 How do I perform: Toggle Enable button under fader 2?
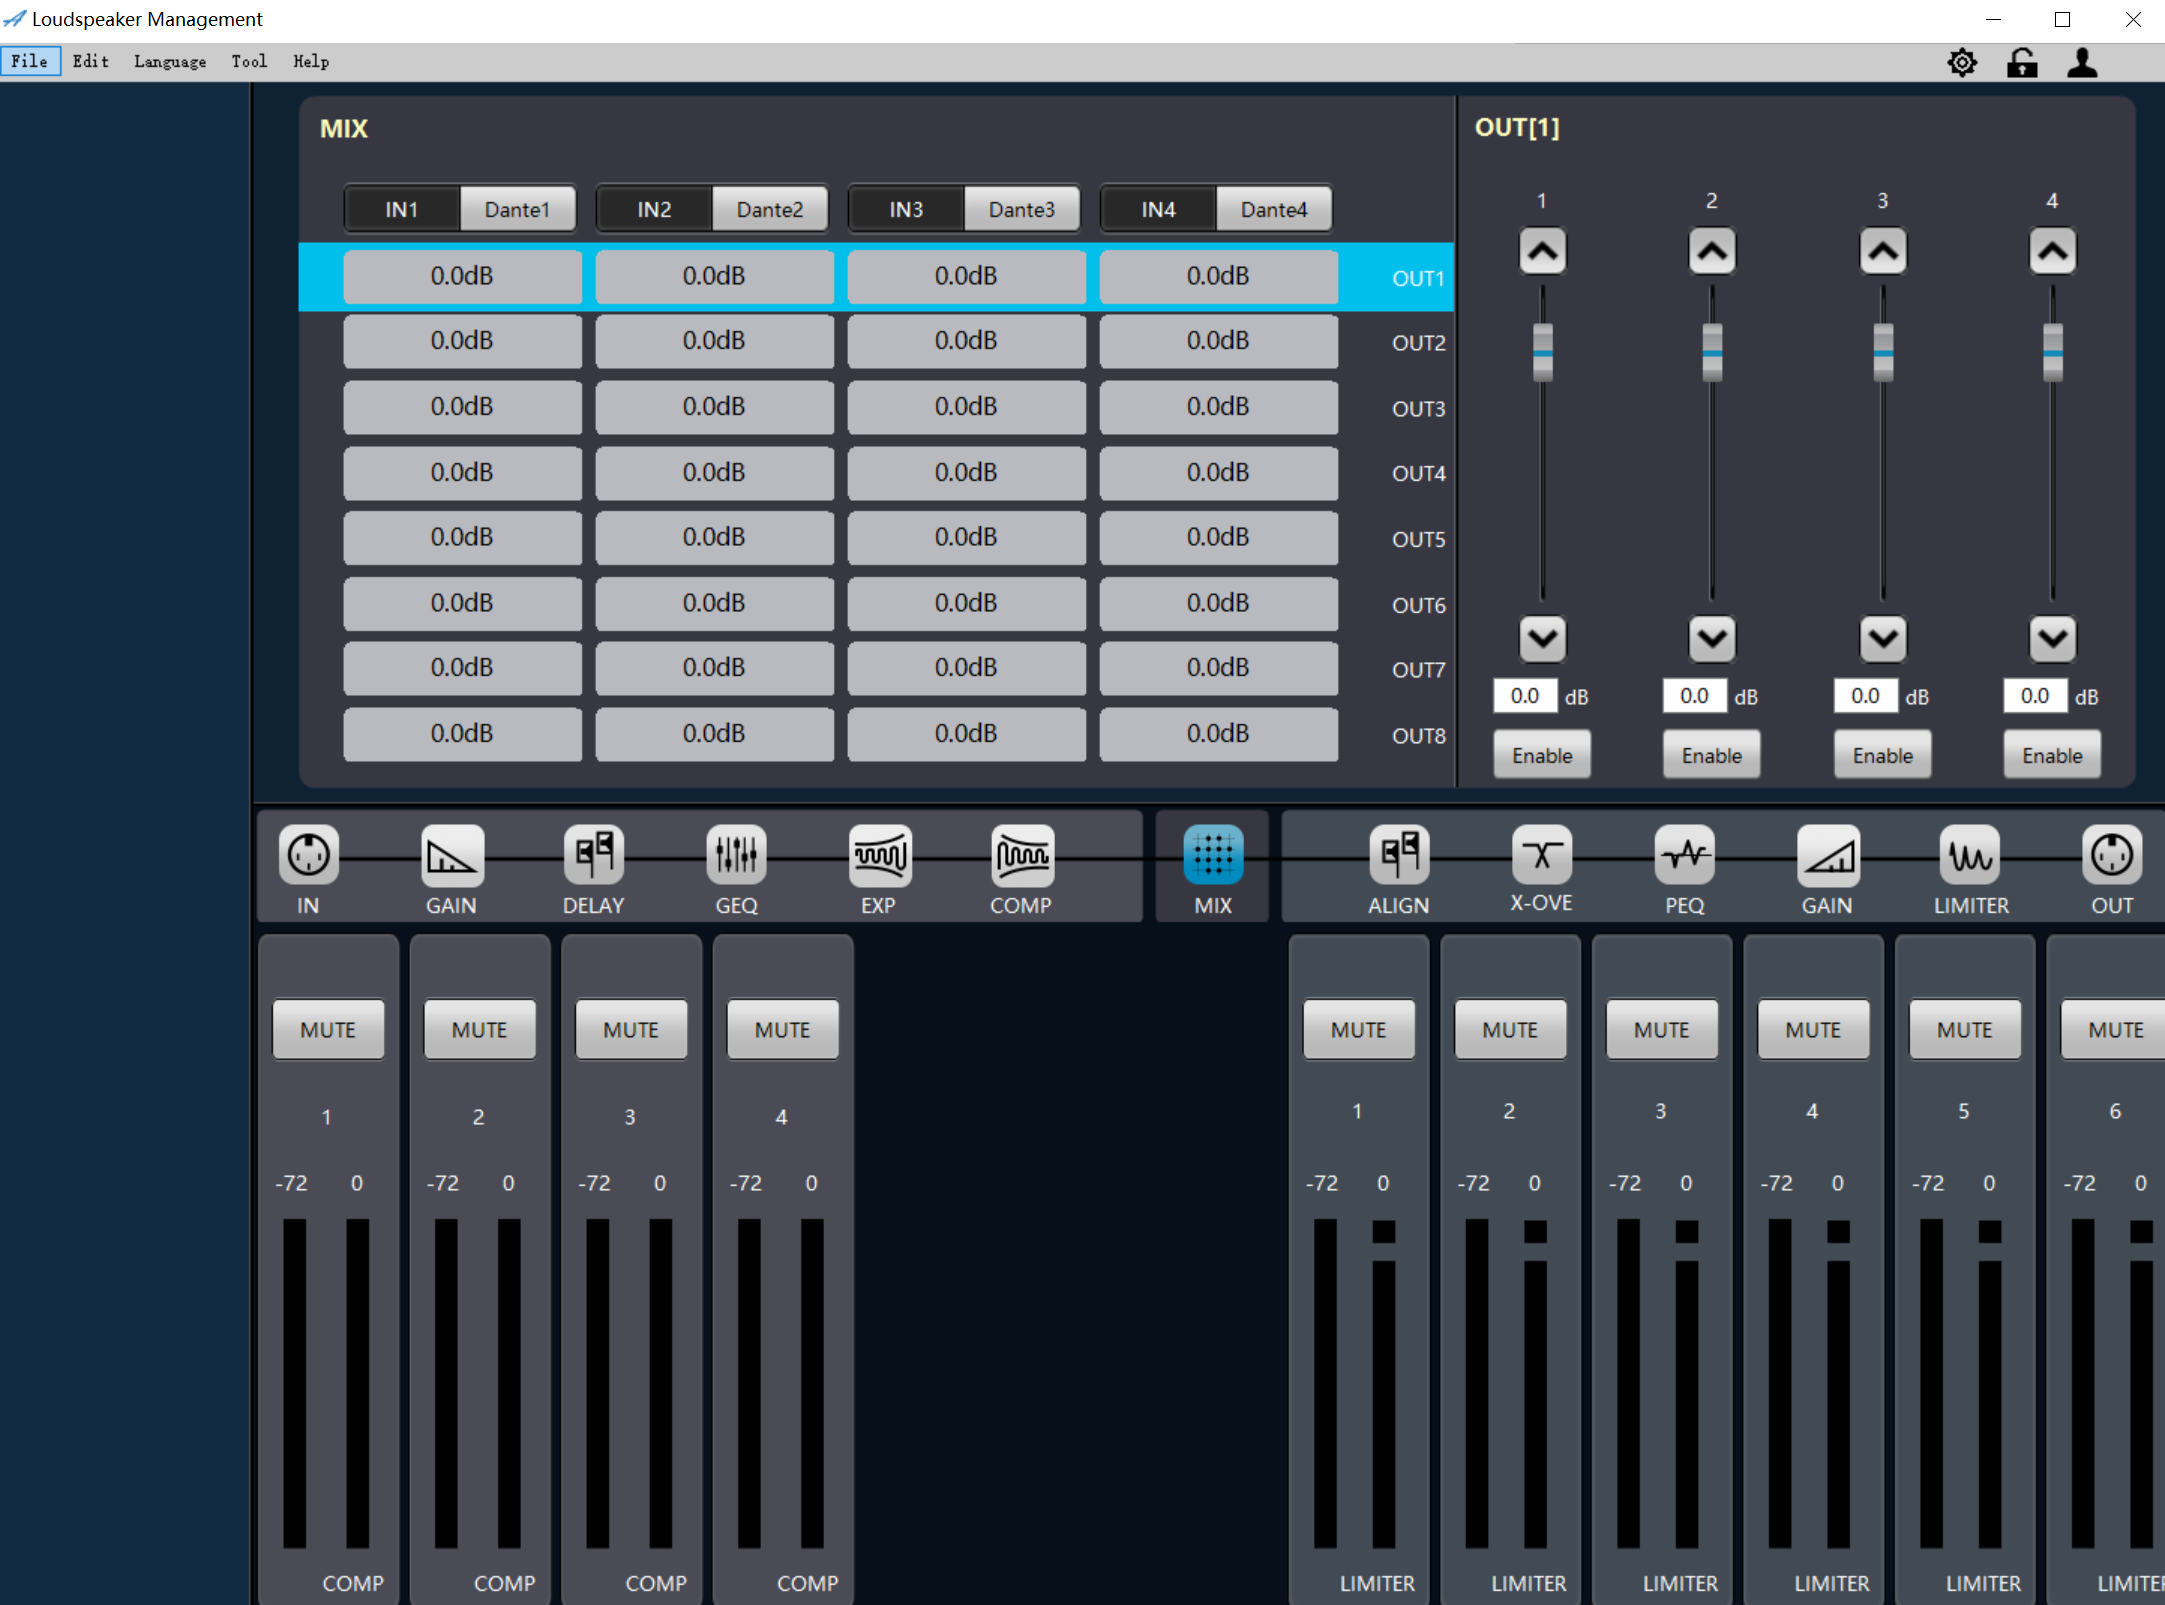[1711, 755]
